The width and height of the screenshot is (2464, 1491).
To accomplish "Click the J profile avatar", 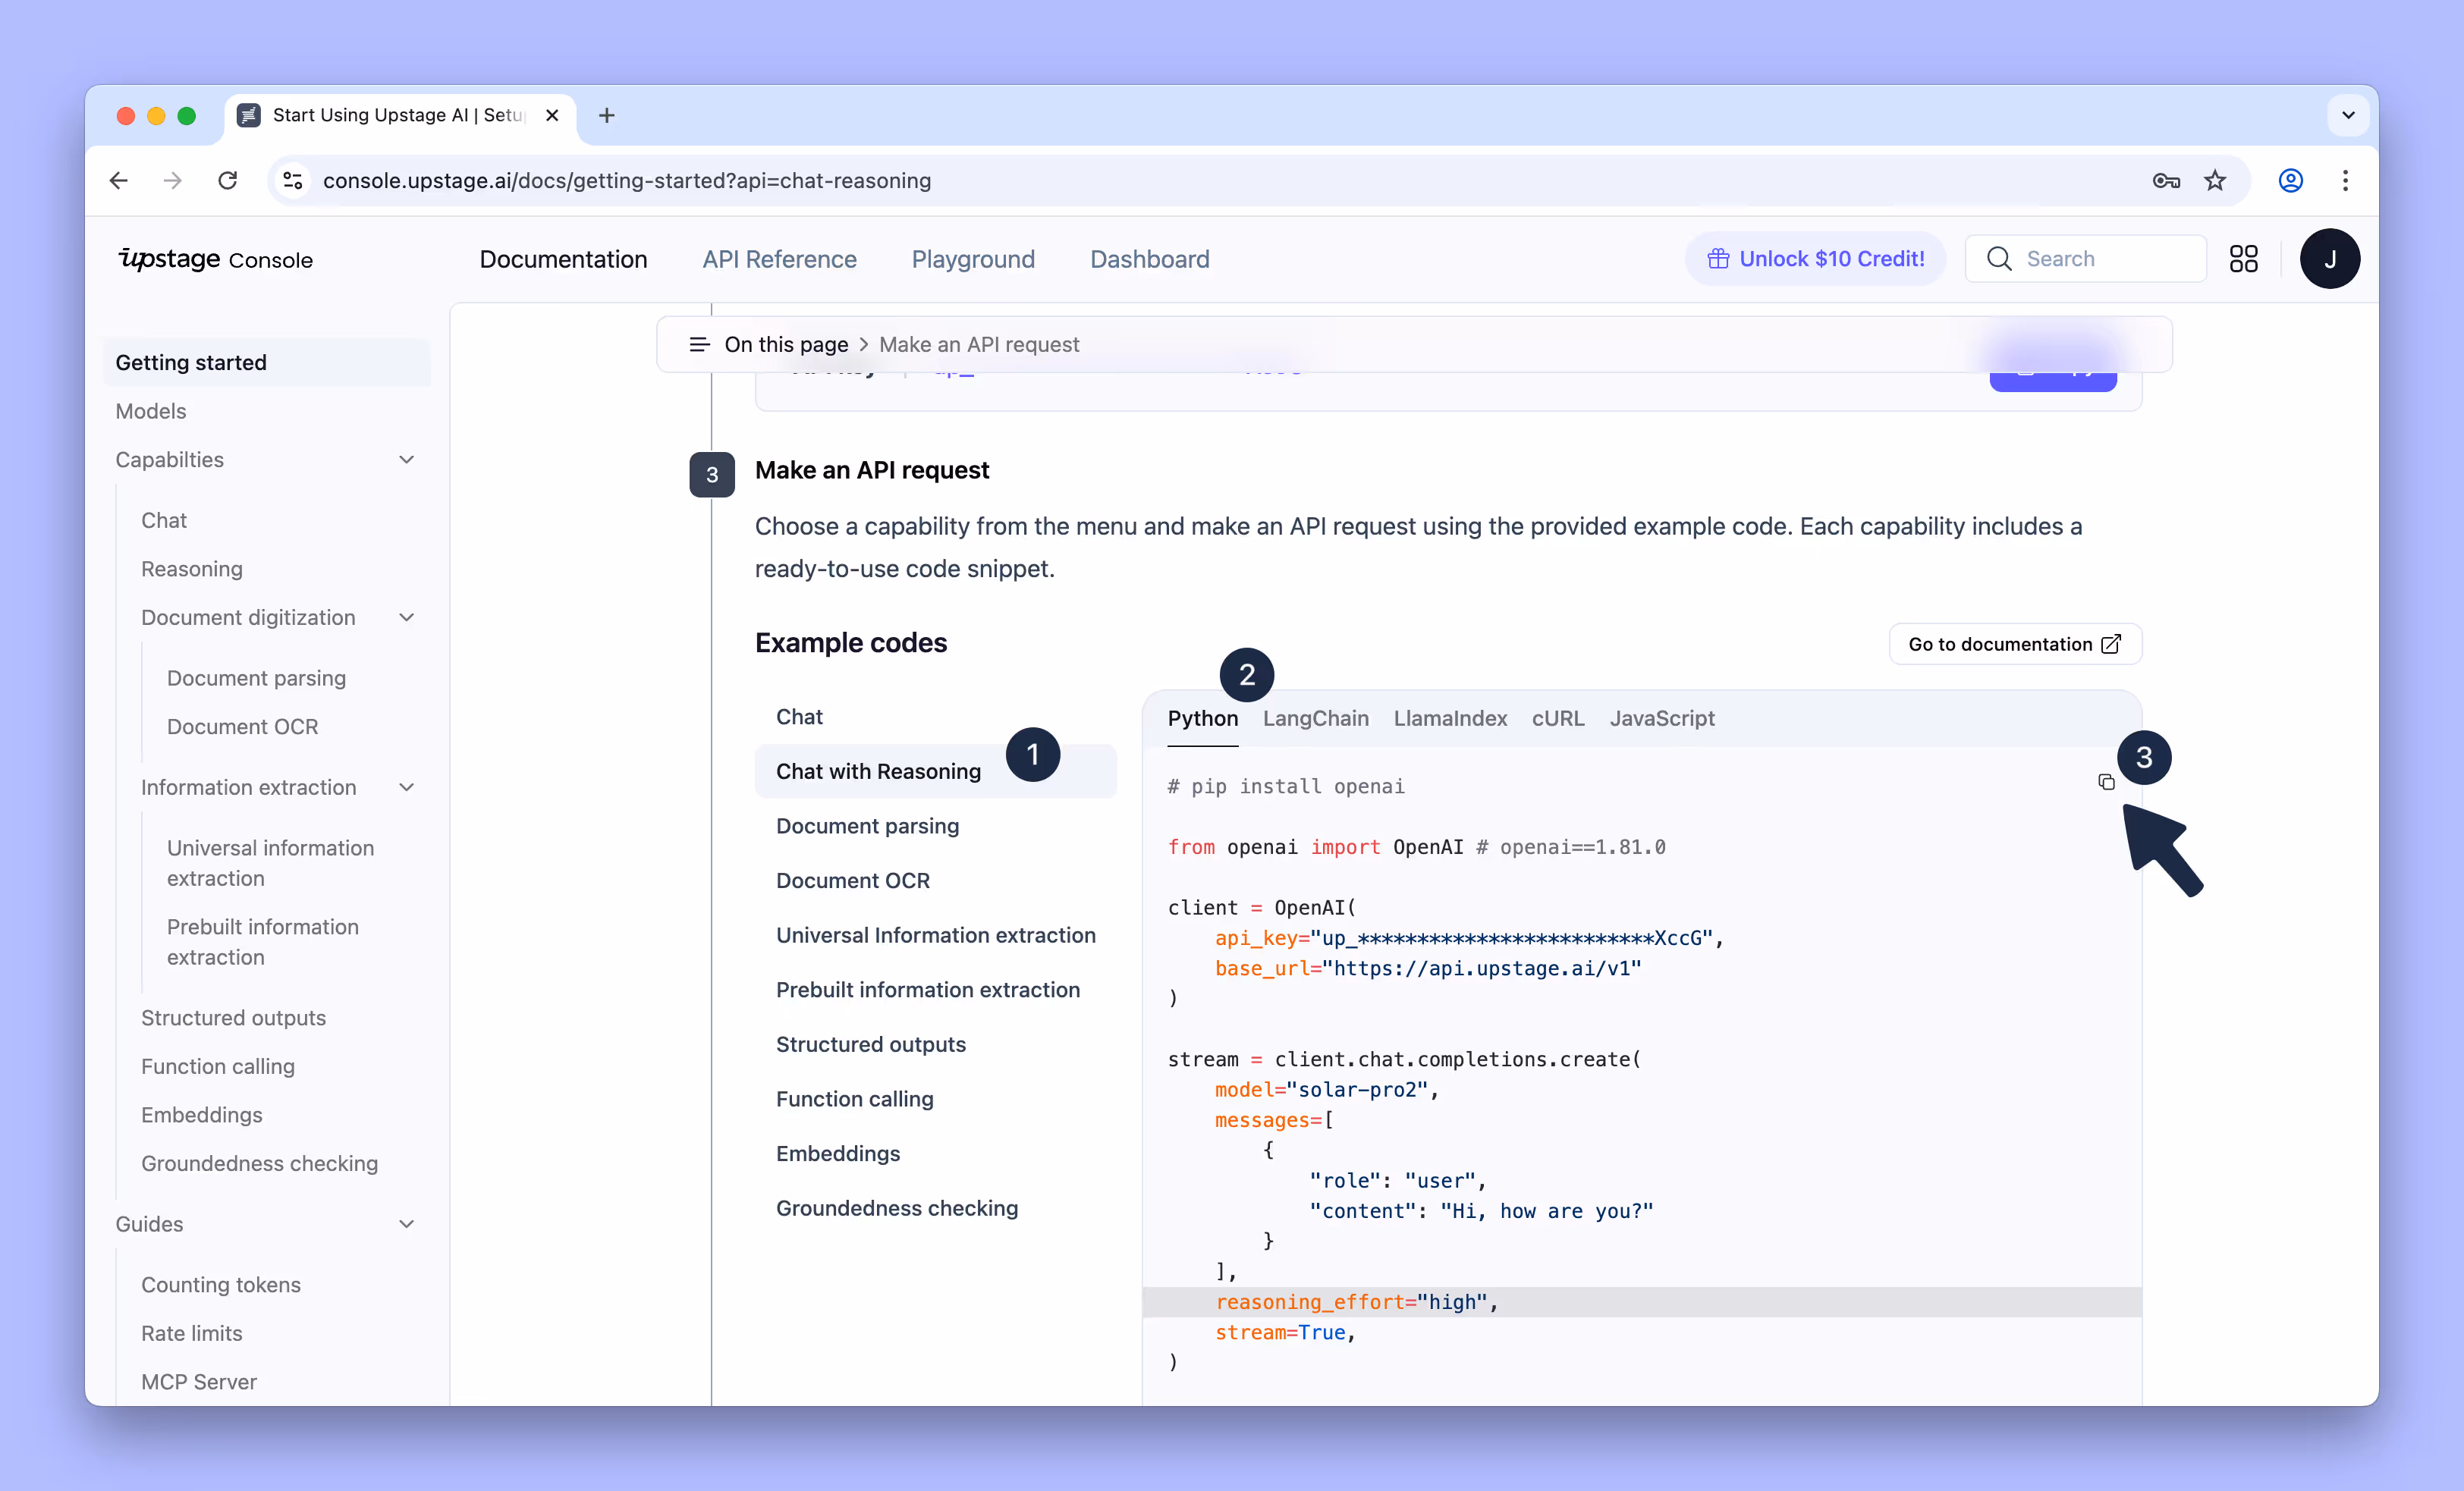I will pyautogui.click(x=2329, y=259).
